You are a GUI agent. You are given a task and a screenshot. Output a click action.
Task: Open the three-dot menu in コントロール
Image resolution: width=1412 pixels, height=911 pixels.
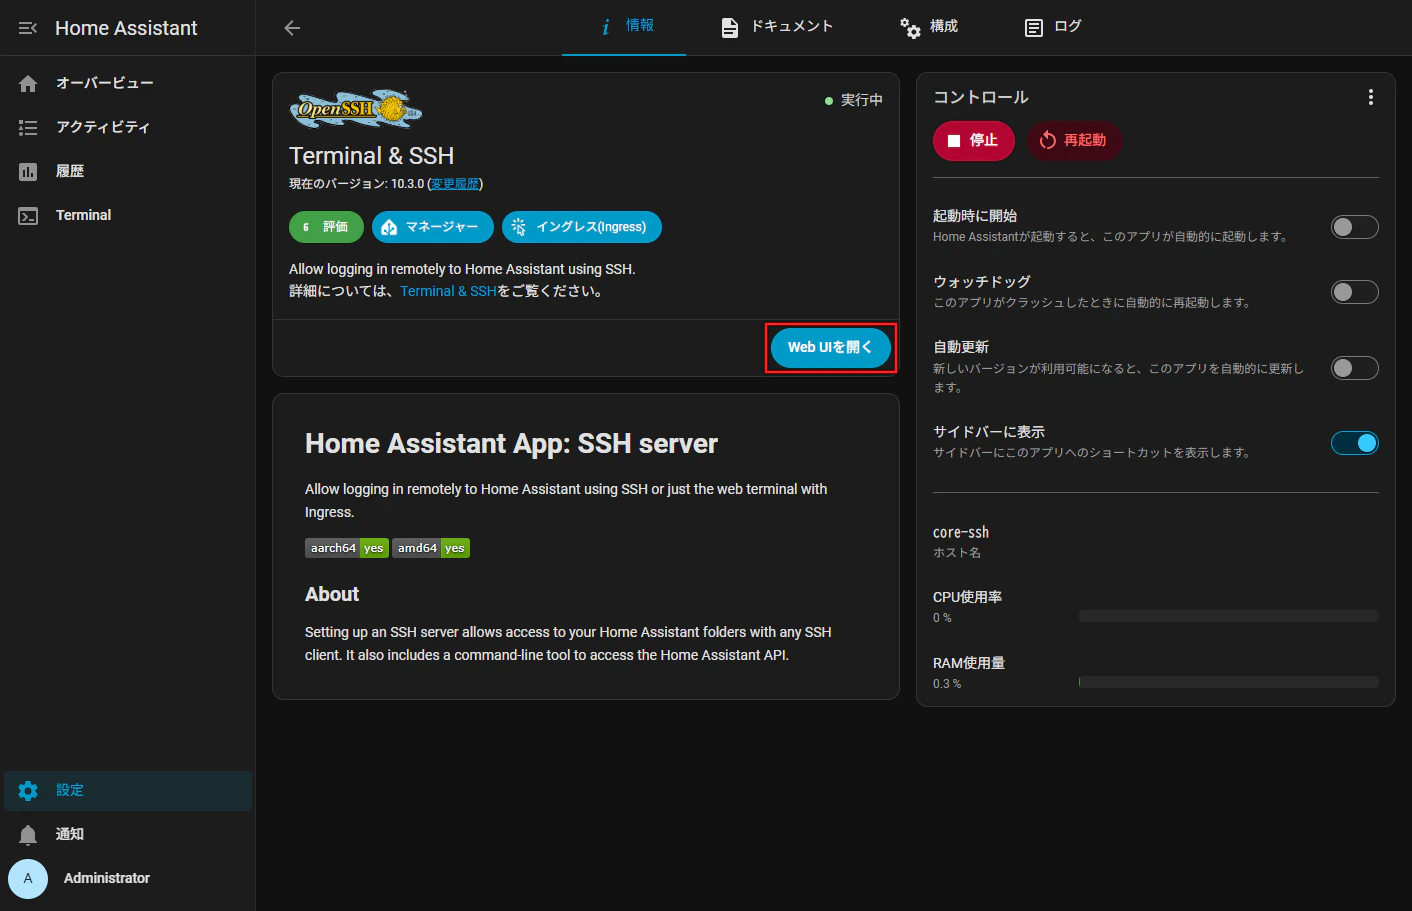pos(1370,97)
